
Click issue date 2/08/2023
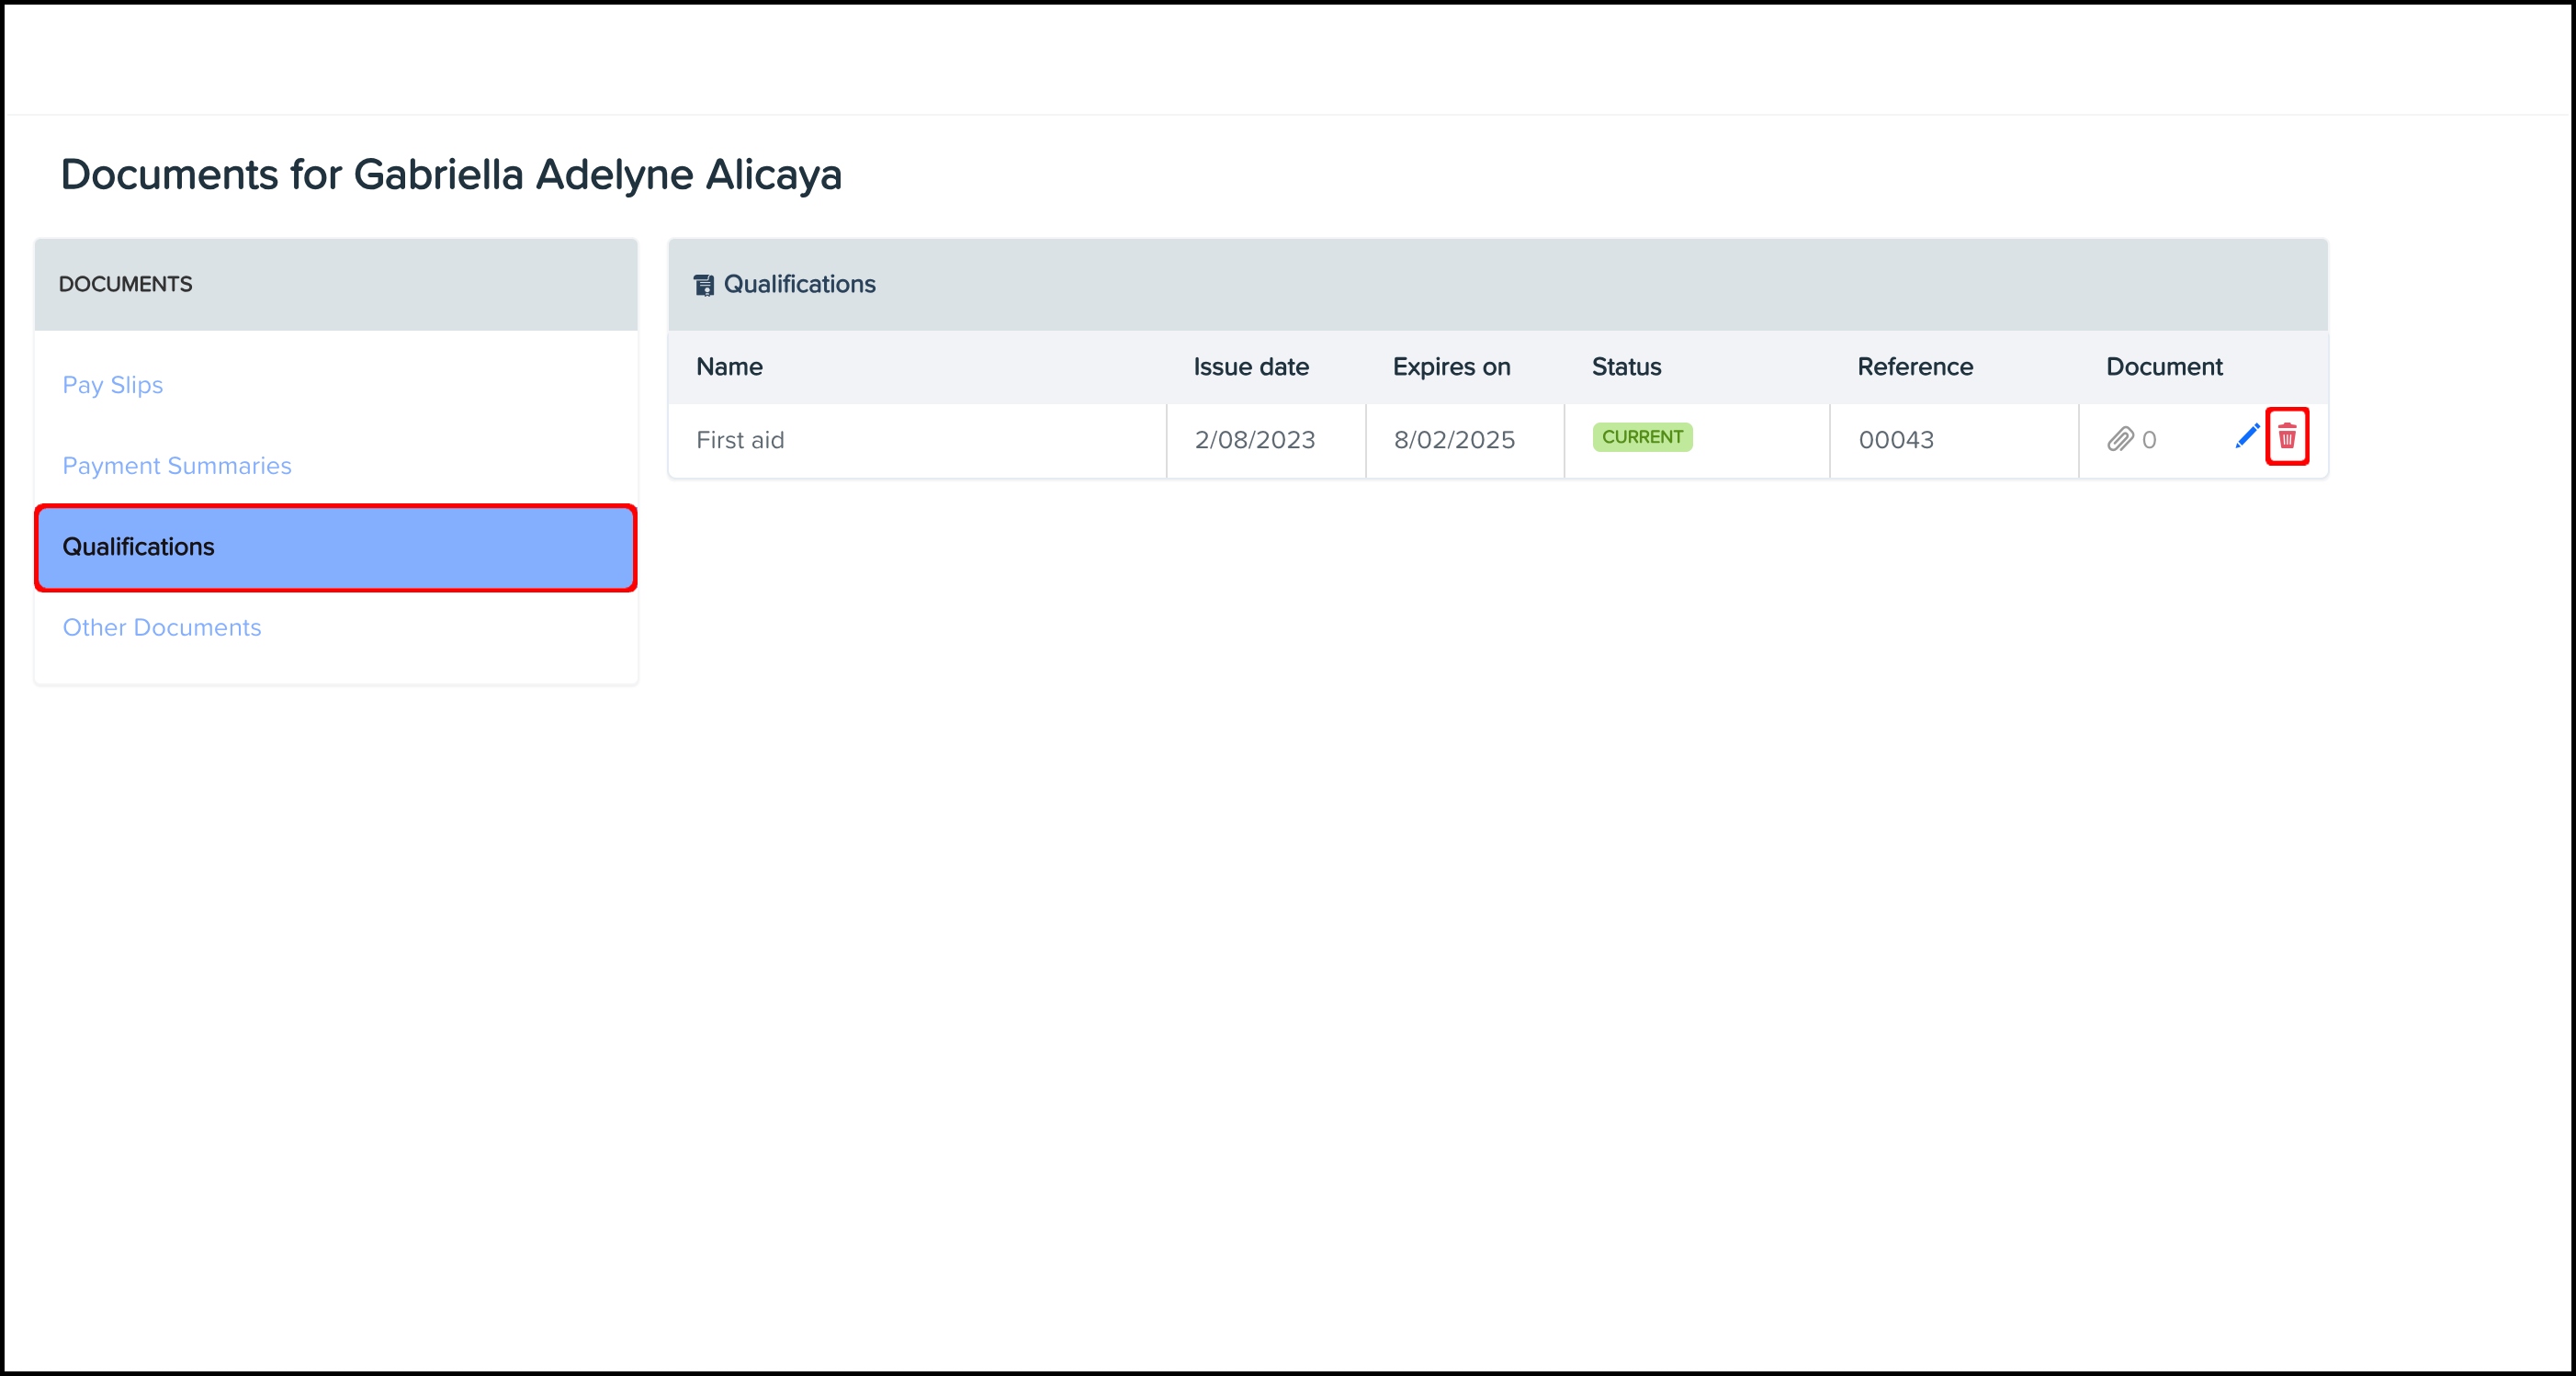tap(1254, 440)
